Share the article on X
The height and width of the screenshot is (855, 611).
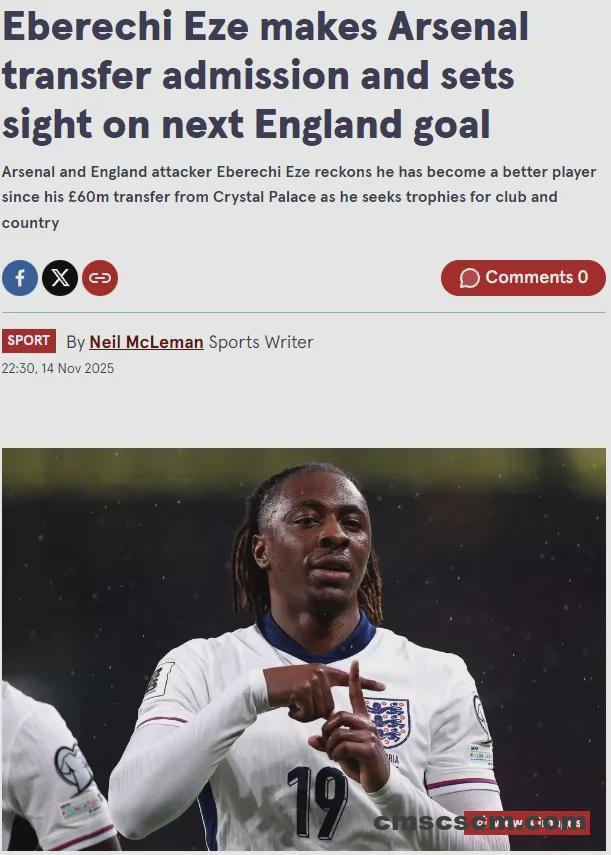(60, 278)
